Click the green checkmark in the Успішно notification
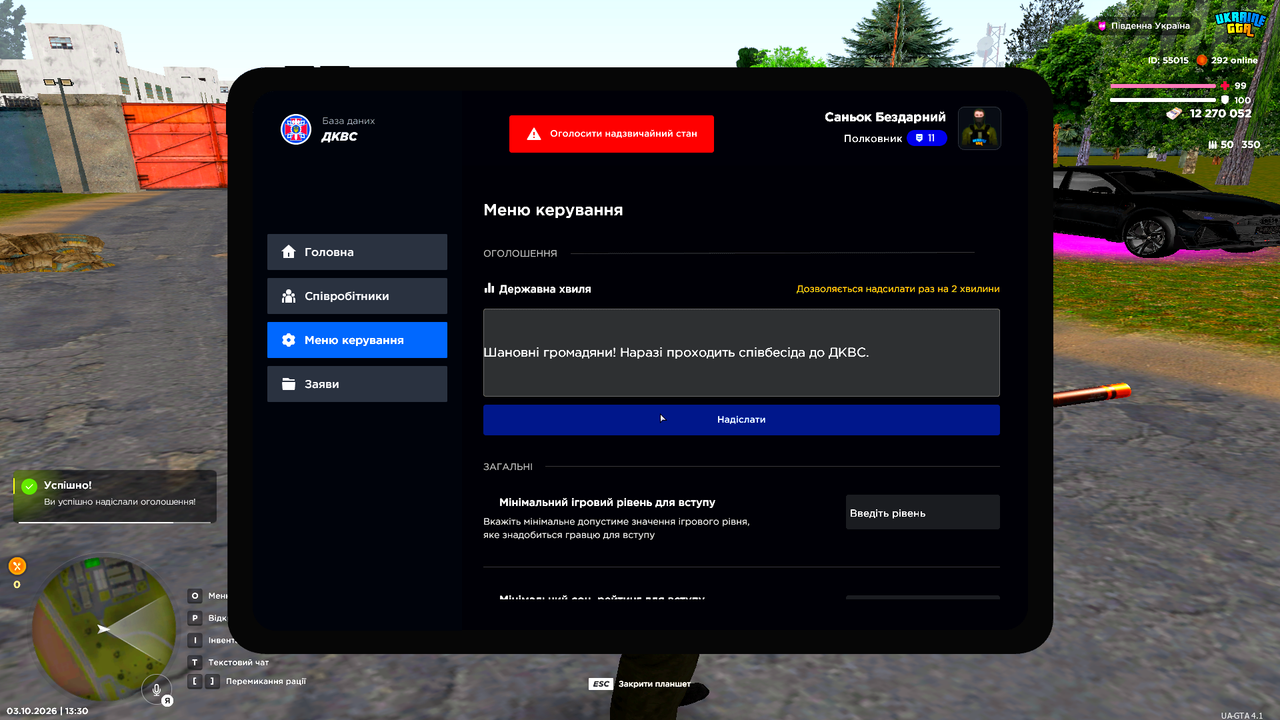1280x720 pixels. click(29, 486)
